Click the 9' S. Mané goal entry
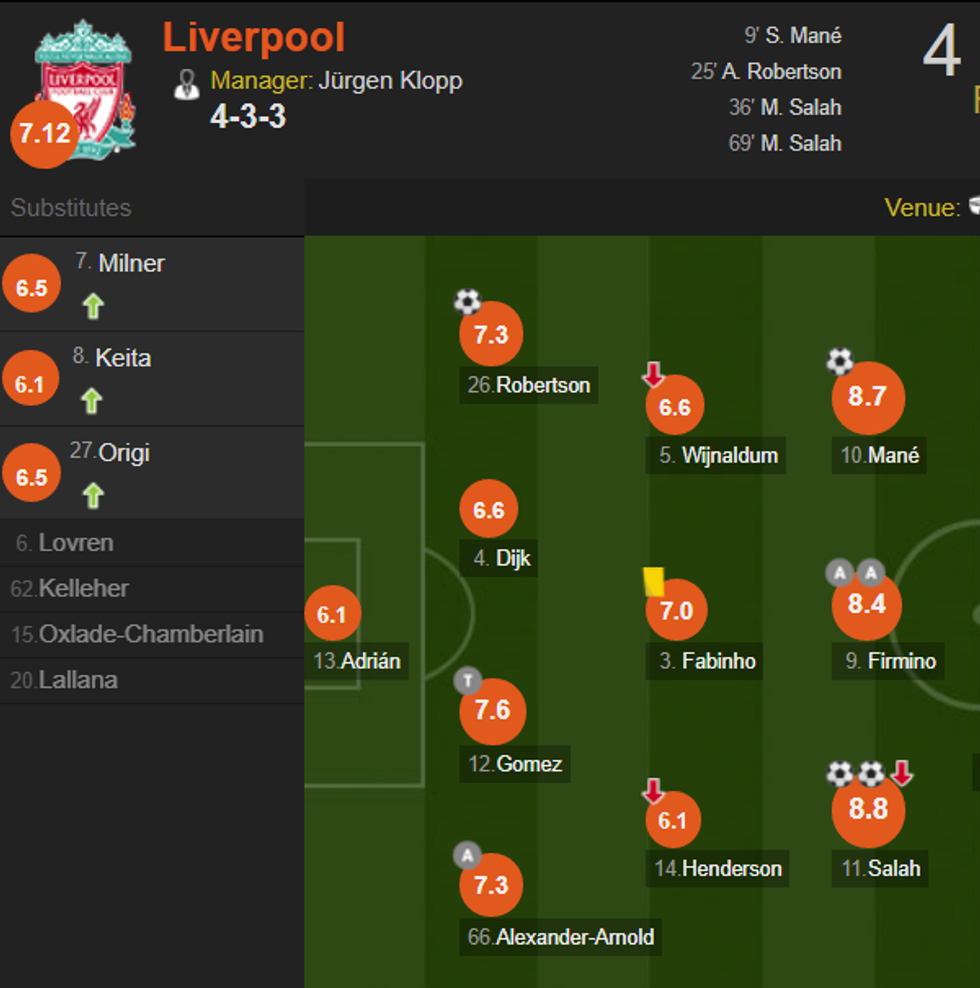 coord(793,36)
